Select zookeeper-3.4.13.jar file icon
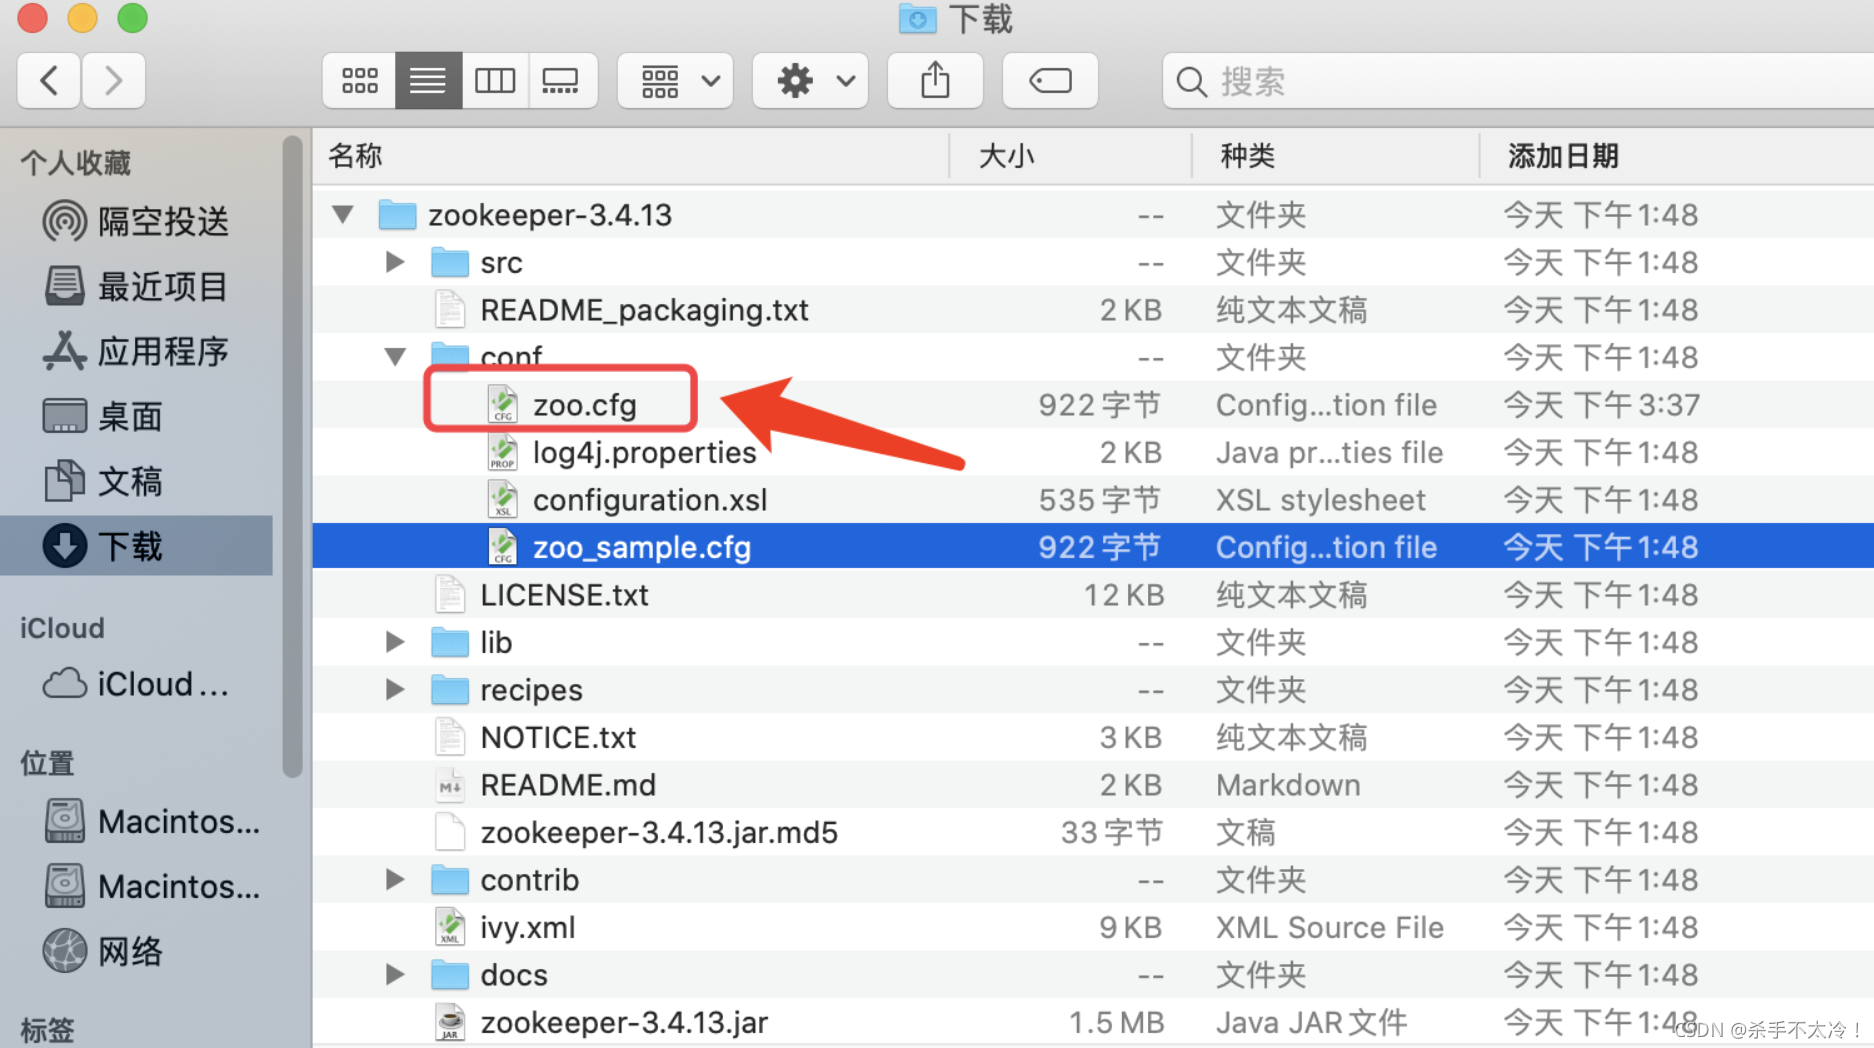The height and width of the screenshot is (1048, 1874). point(450,1022)
